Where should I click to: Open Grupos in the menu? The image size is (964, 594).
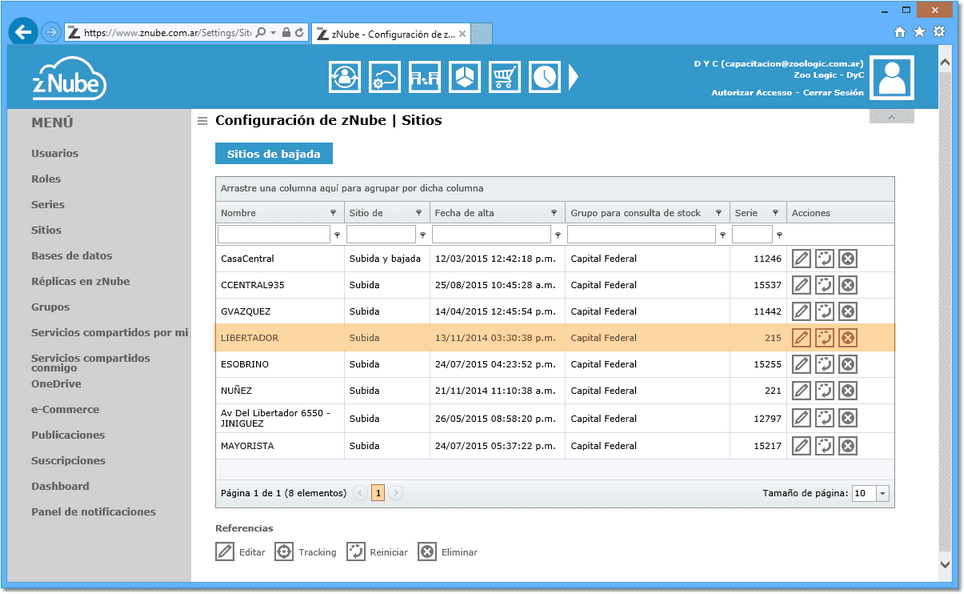tap(50, 307)
